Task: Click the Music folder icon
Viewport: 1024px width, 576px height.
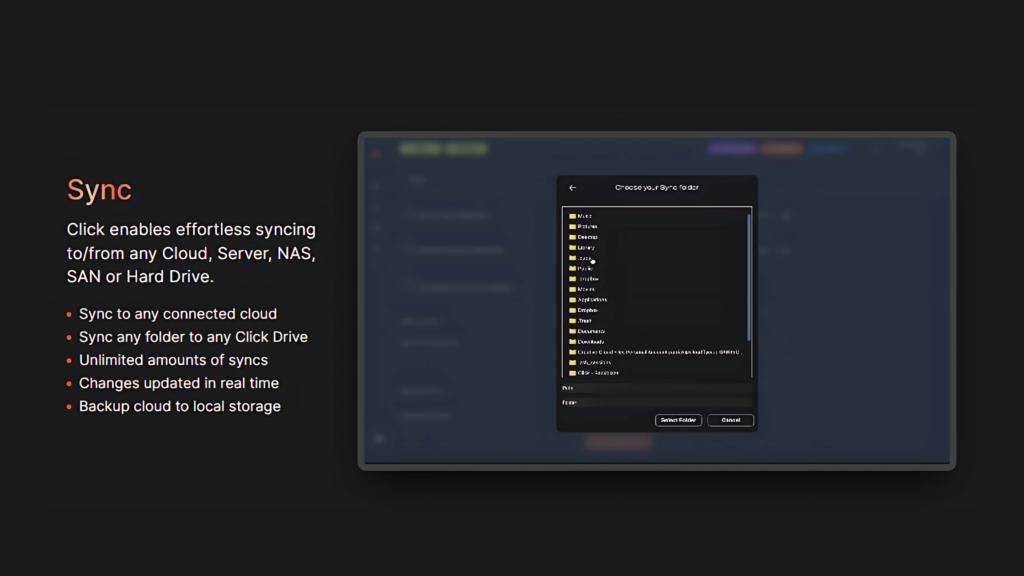Action: (x=573, y=216)
